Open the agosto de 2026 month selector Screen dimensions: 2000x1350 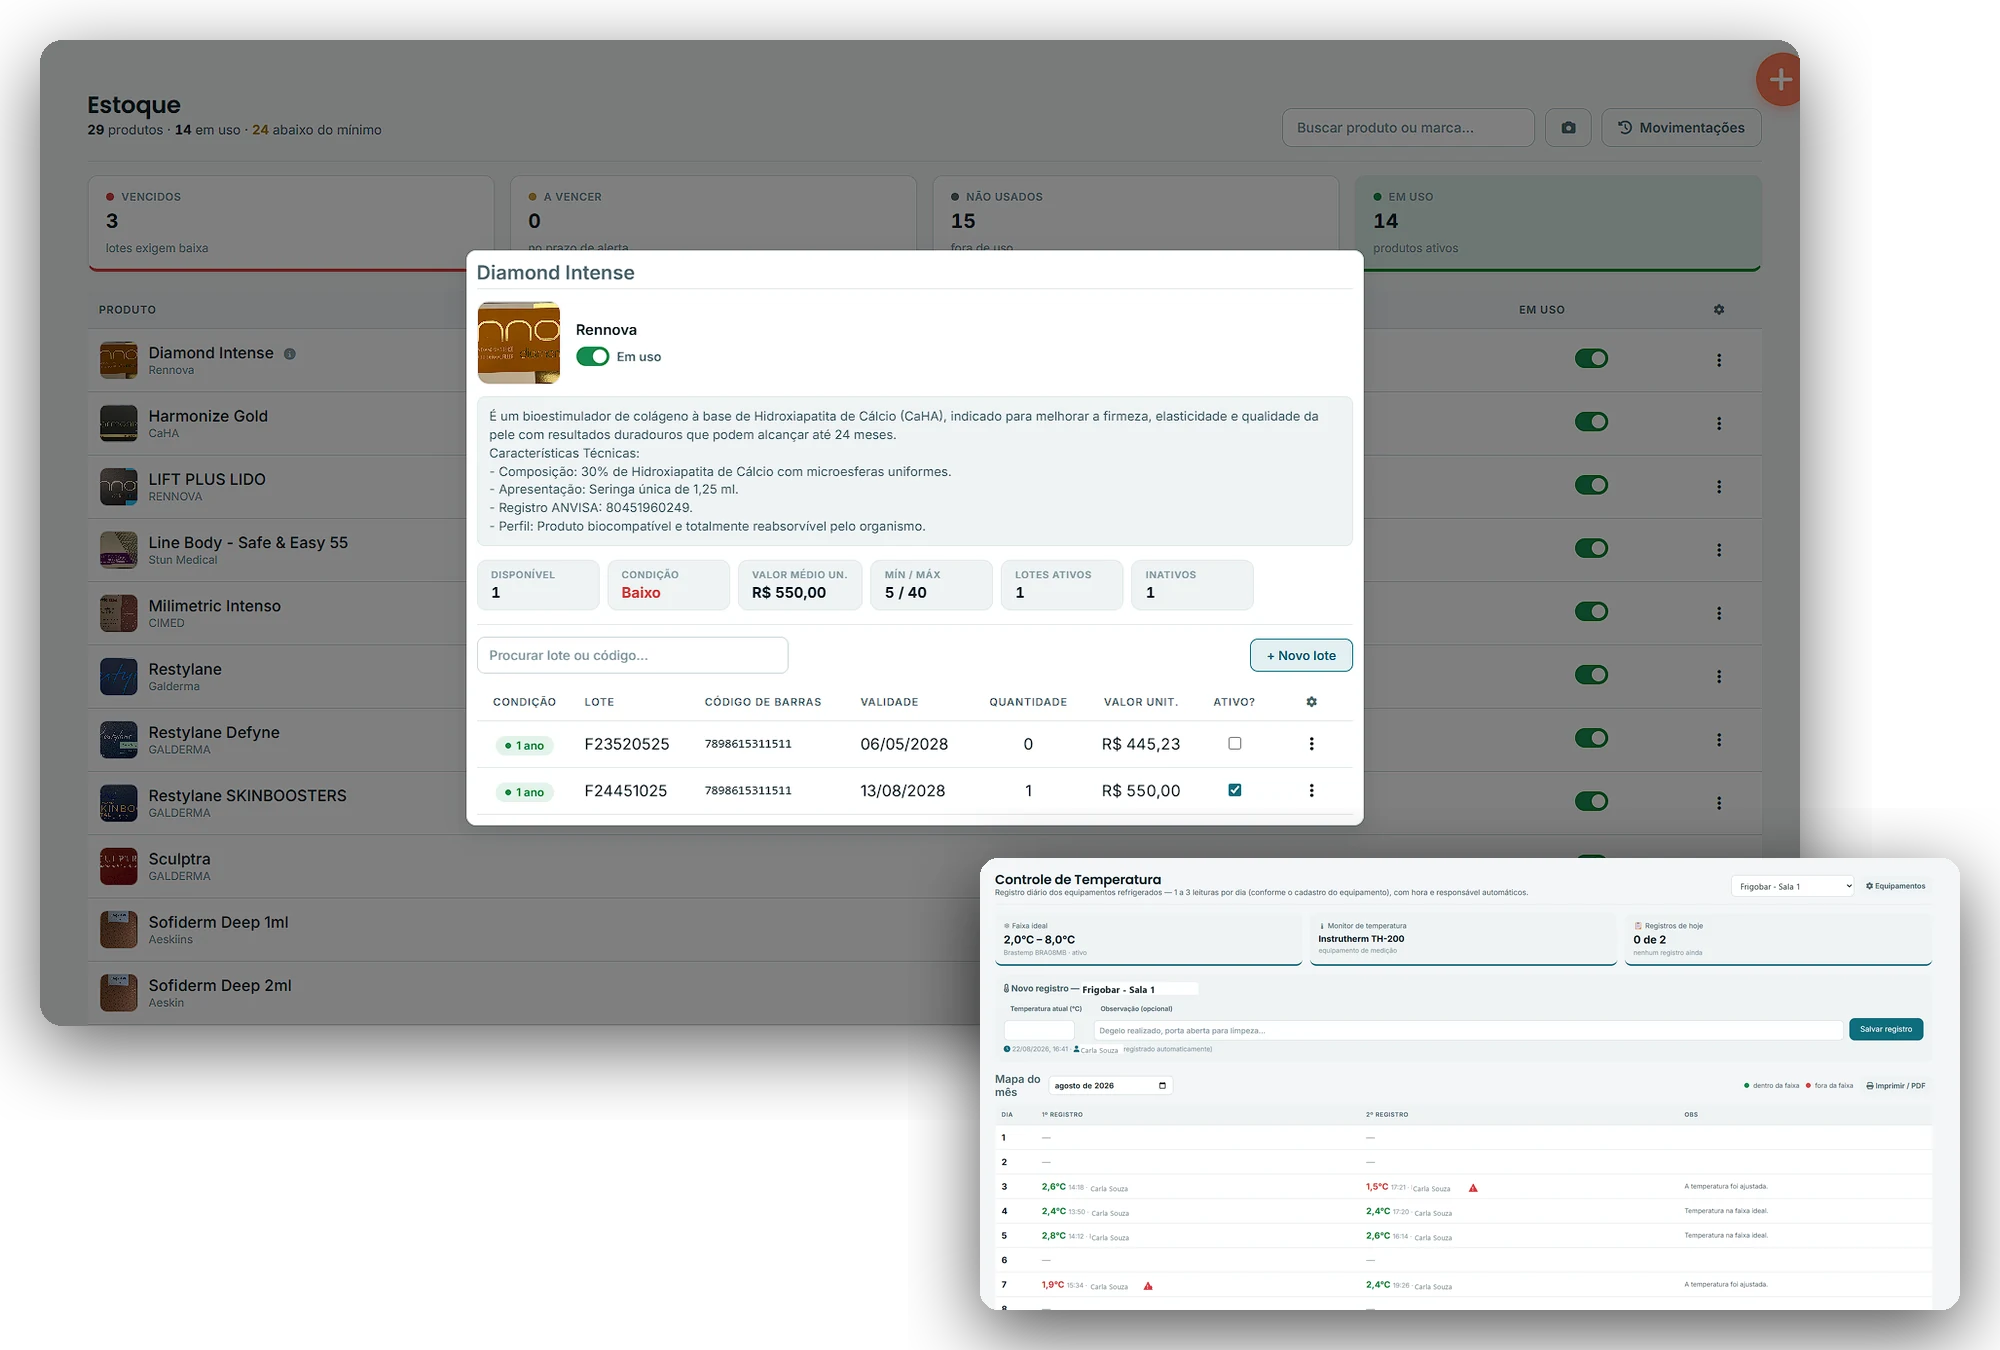(x=1110, y=1086)
